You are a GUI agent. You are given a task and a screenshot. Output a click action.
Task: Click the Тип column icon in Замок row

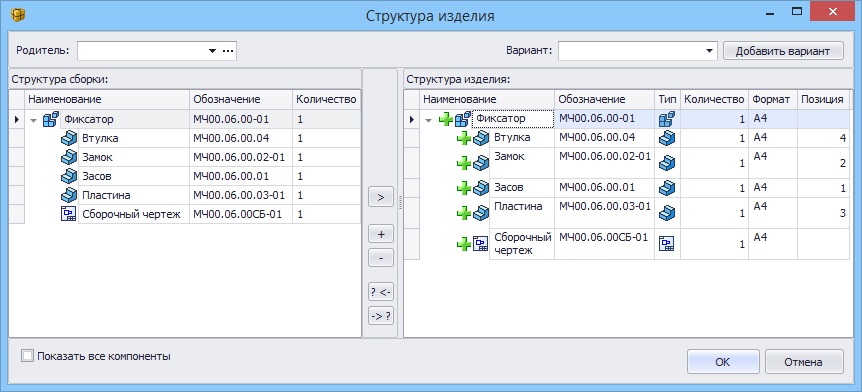667,163
